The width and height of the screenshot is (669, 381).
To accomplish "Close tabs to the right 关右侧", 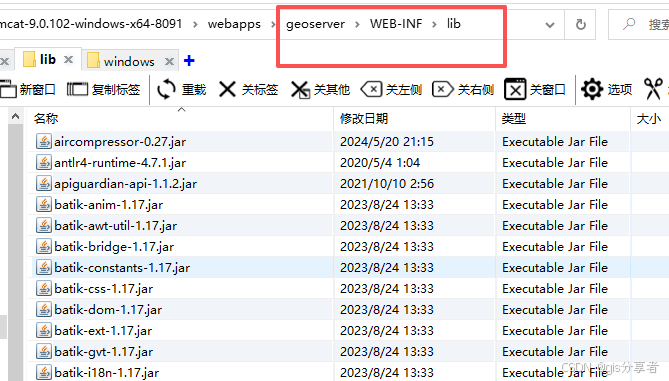I will pos(463,90).
